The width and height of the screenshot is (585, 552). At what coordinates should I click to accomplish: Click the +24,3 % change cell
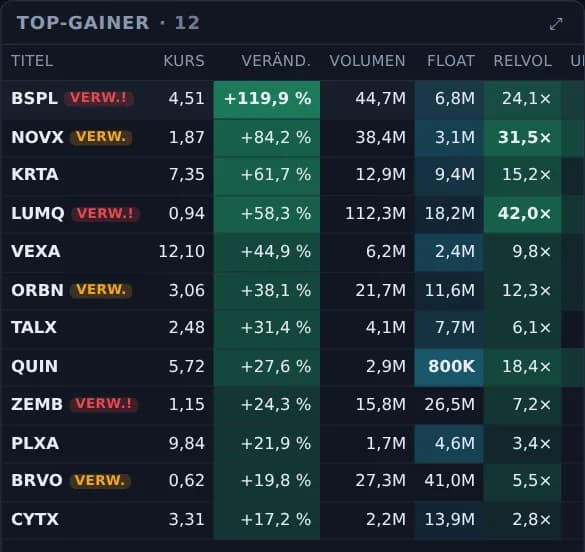point(267,405)
